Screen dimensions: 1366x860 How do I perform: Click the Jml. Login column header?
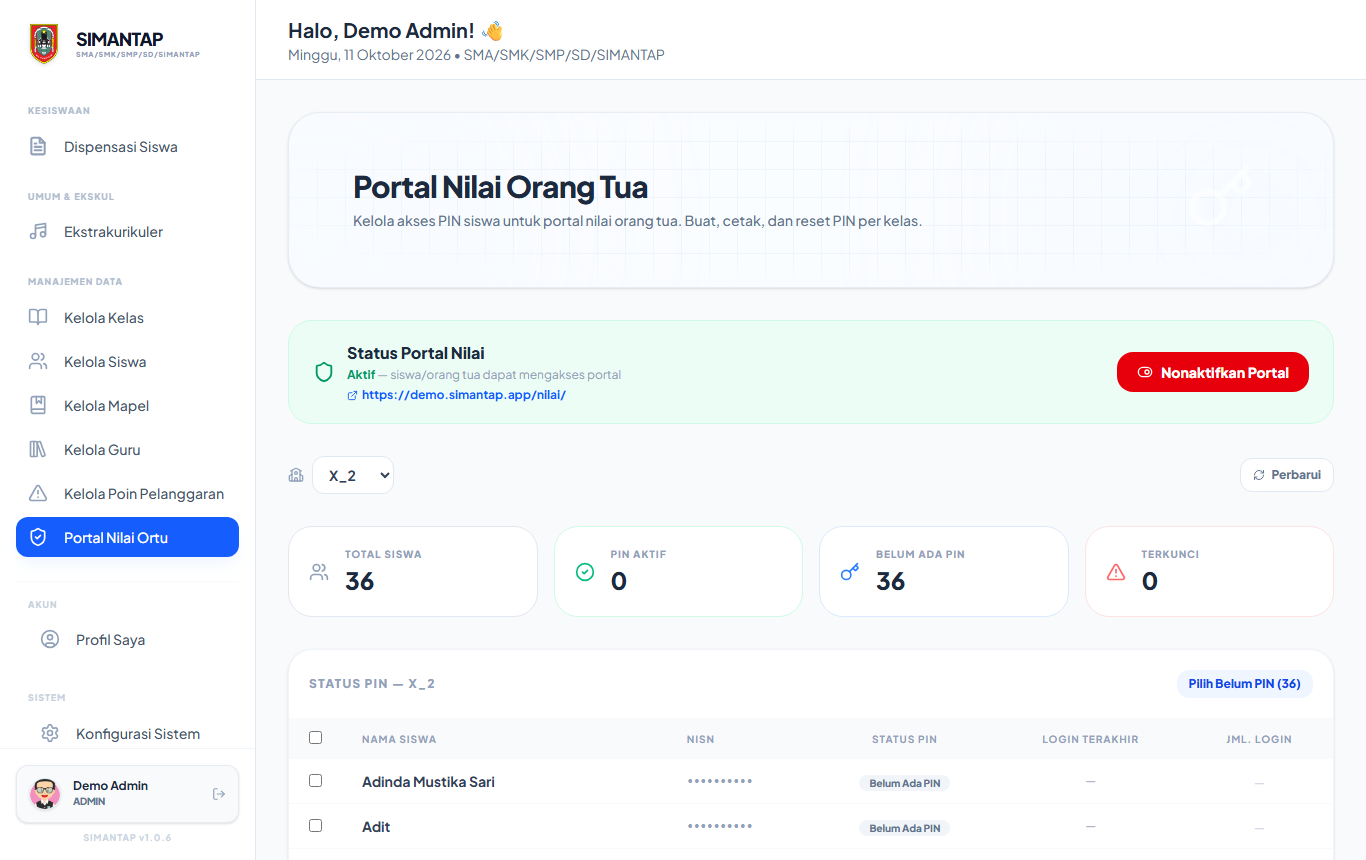coord(1259,739)
